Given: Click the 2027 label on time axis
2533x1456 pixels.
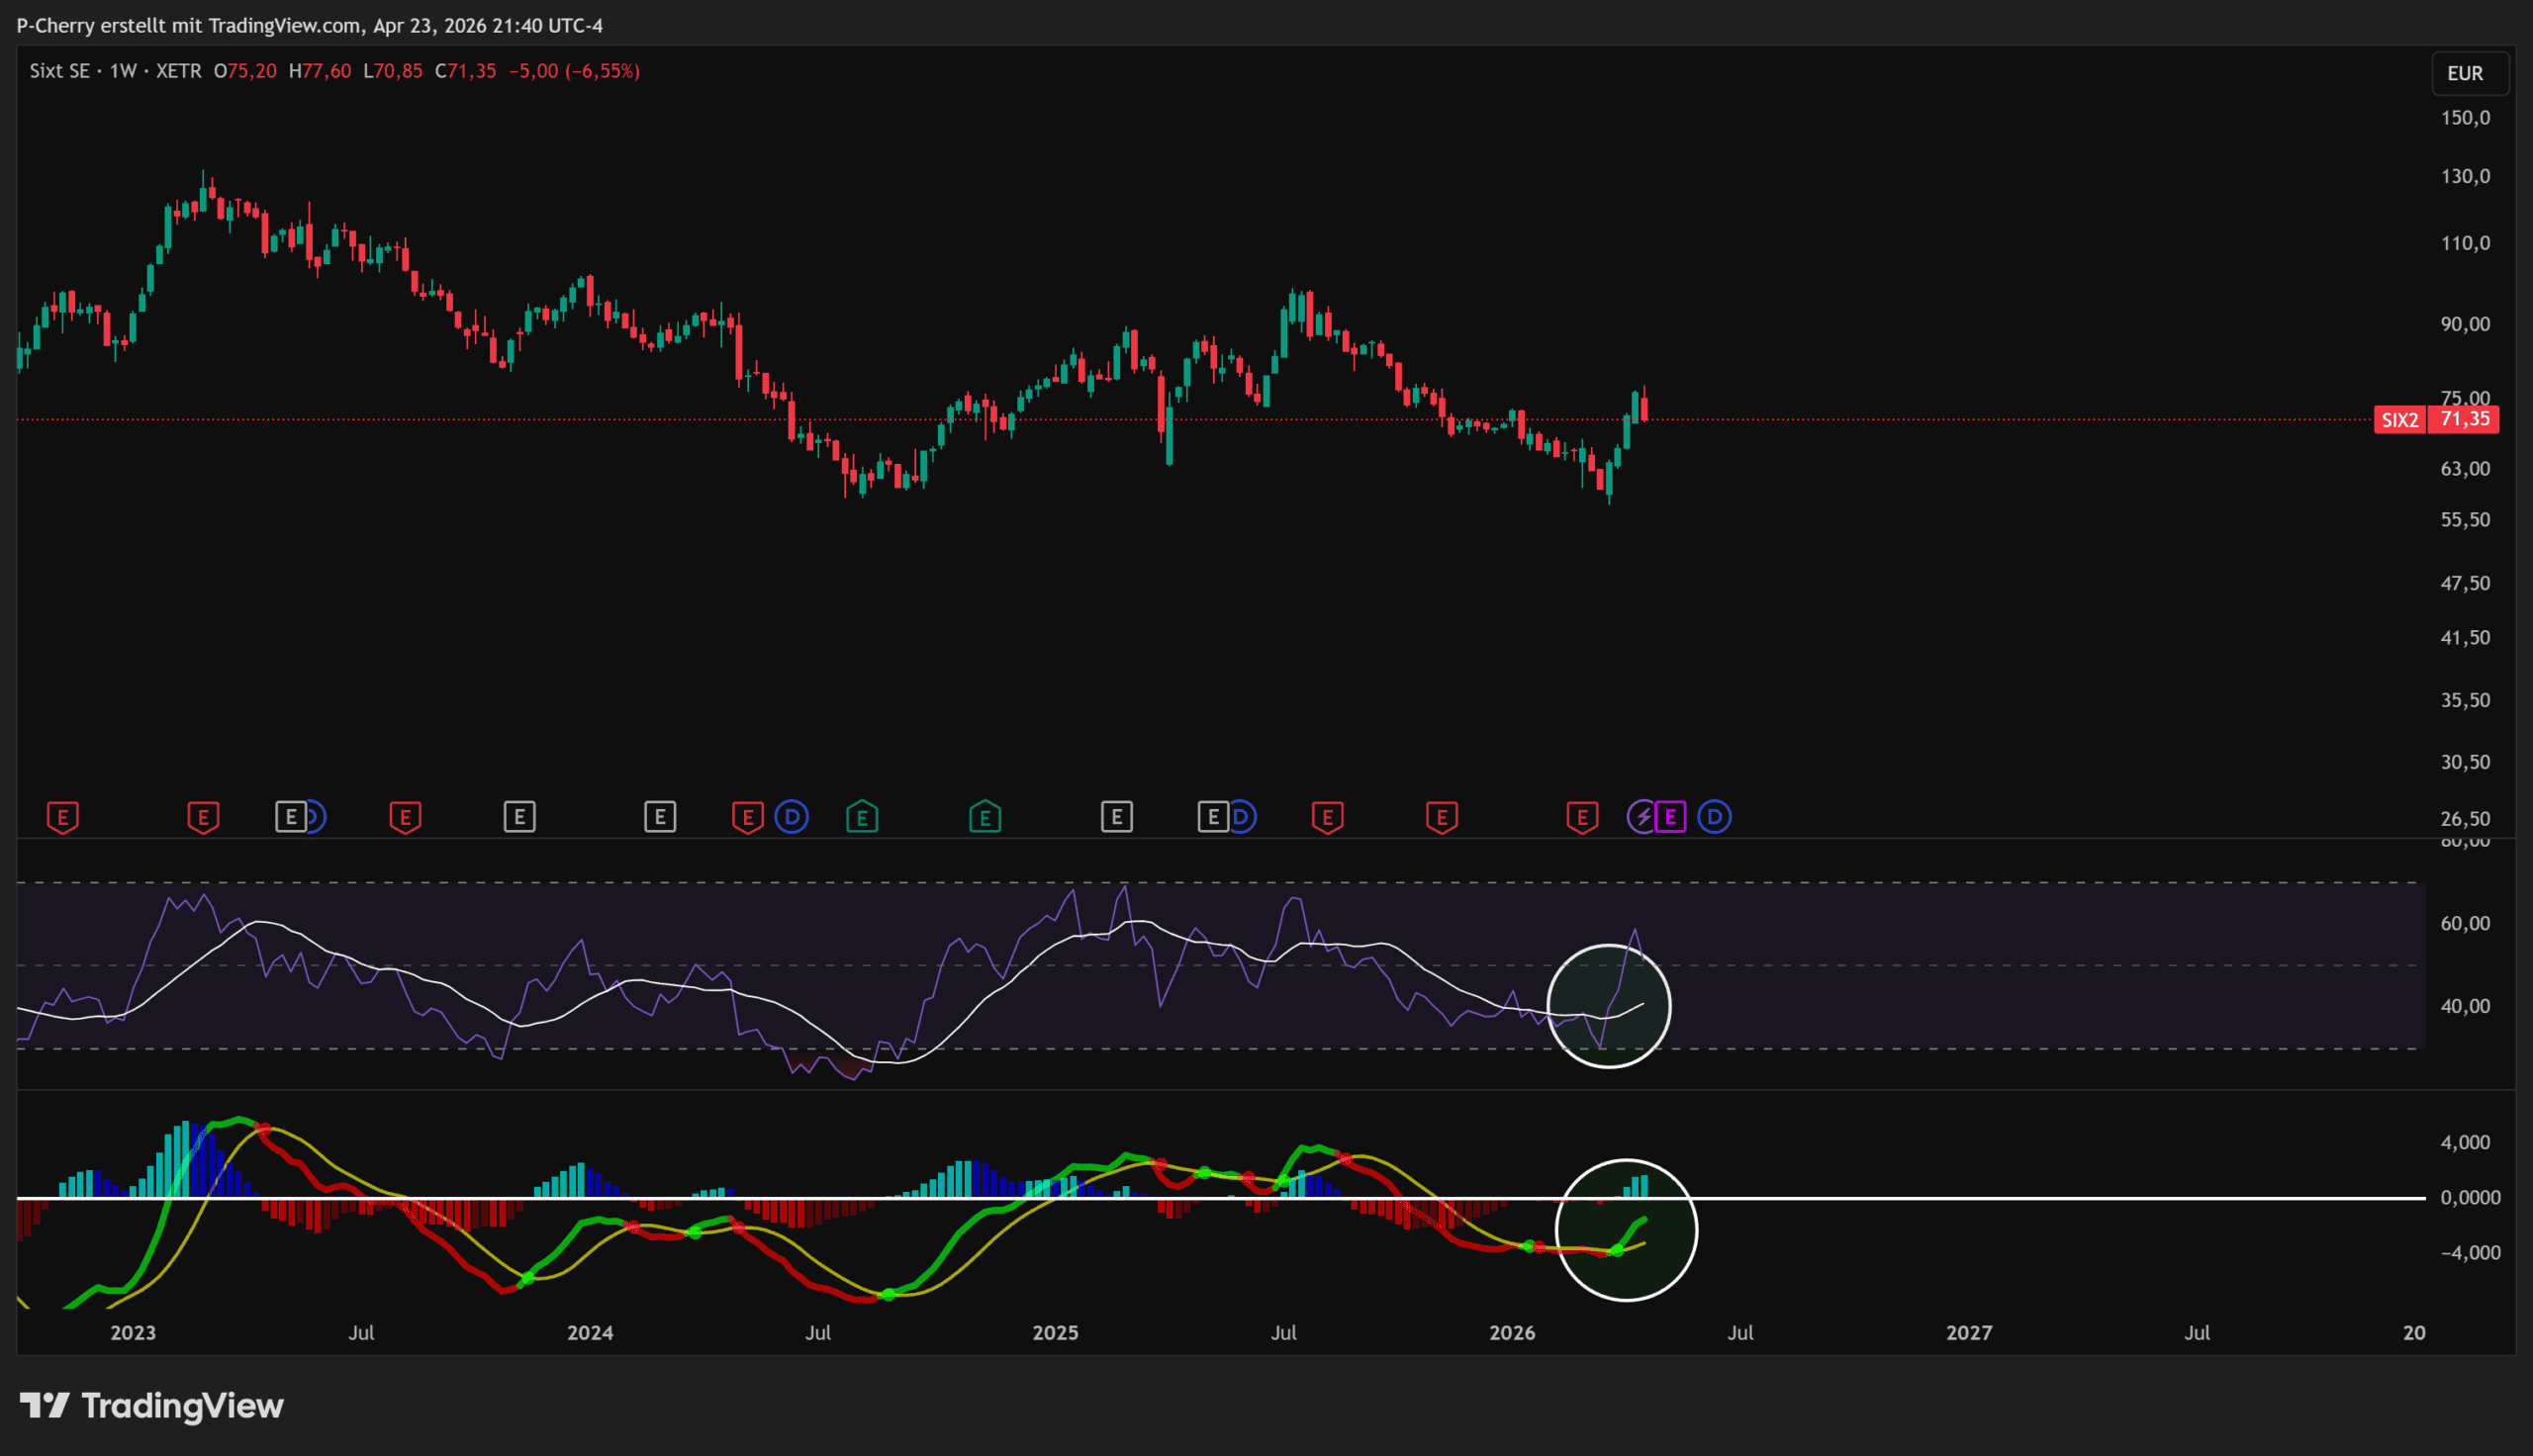Looking at the screenshot, I should pos(1968,1332).
